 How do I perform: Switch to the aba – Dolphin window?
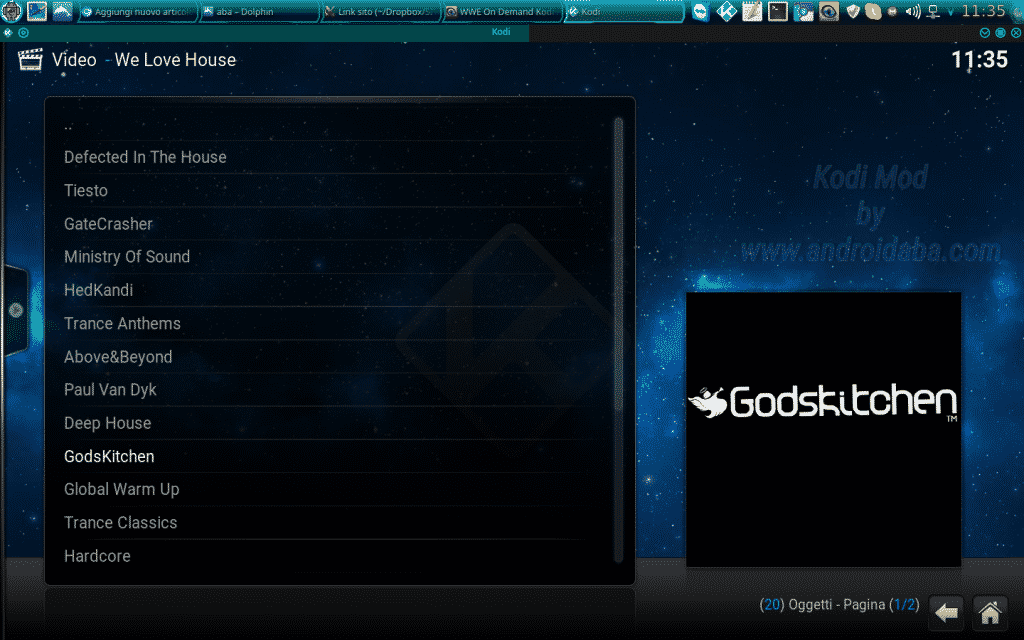coord(259,12)
